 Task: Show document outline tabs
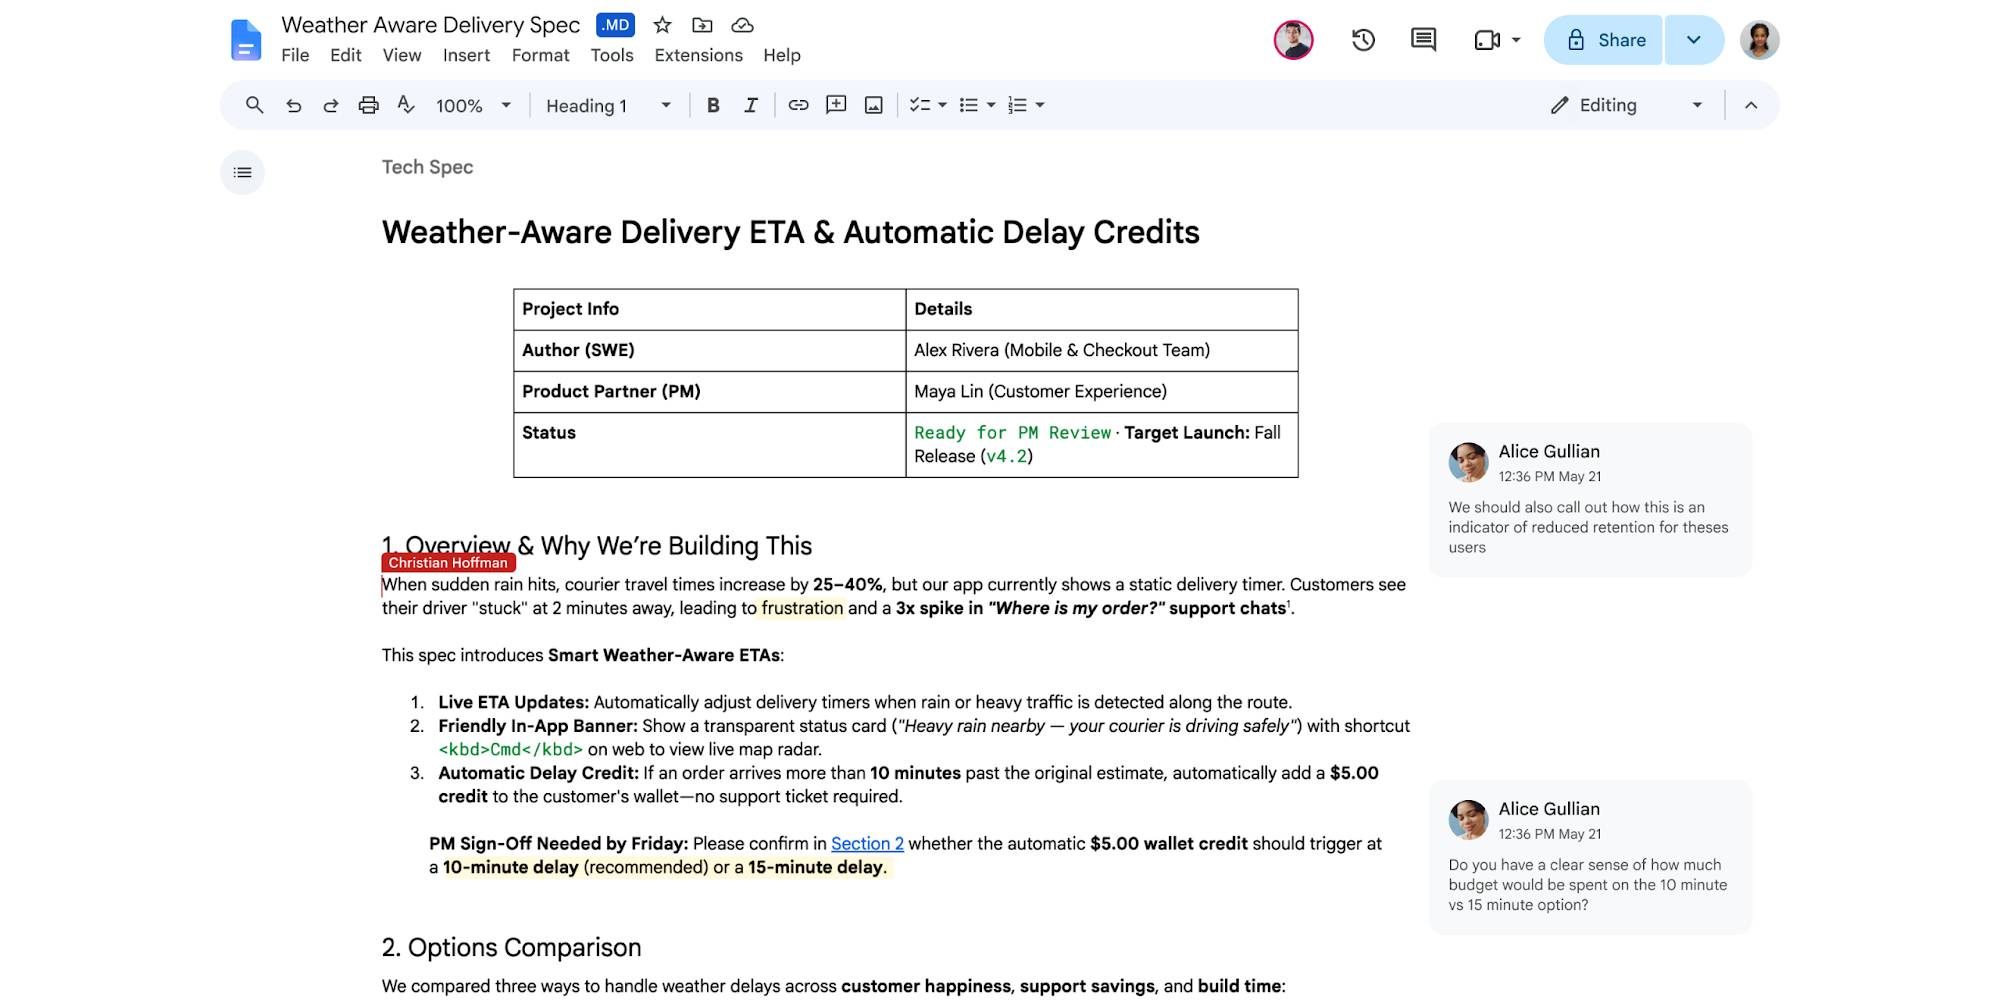pyautogui.click(x=242, y=172)
